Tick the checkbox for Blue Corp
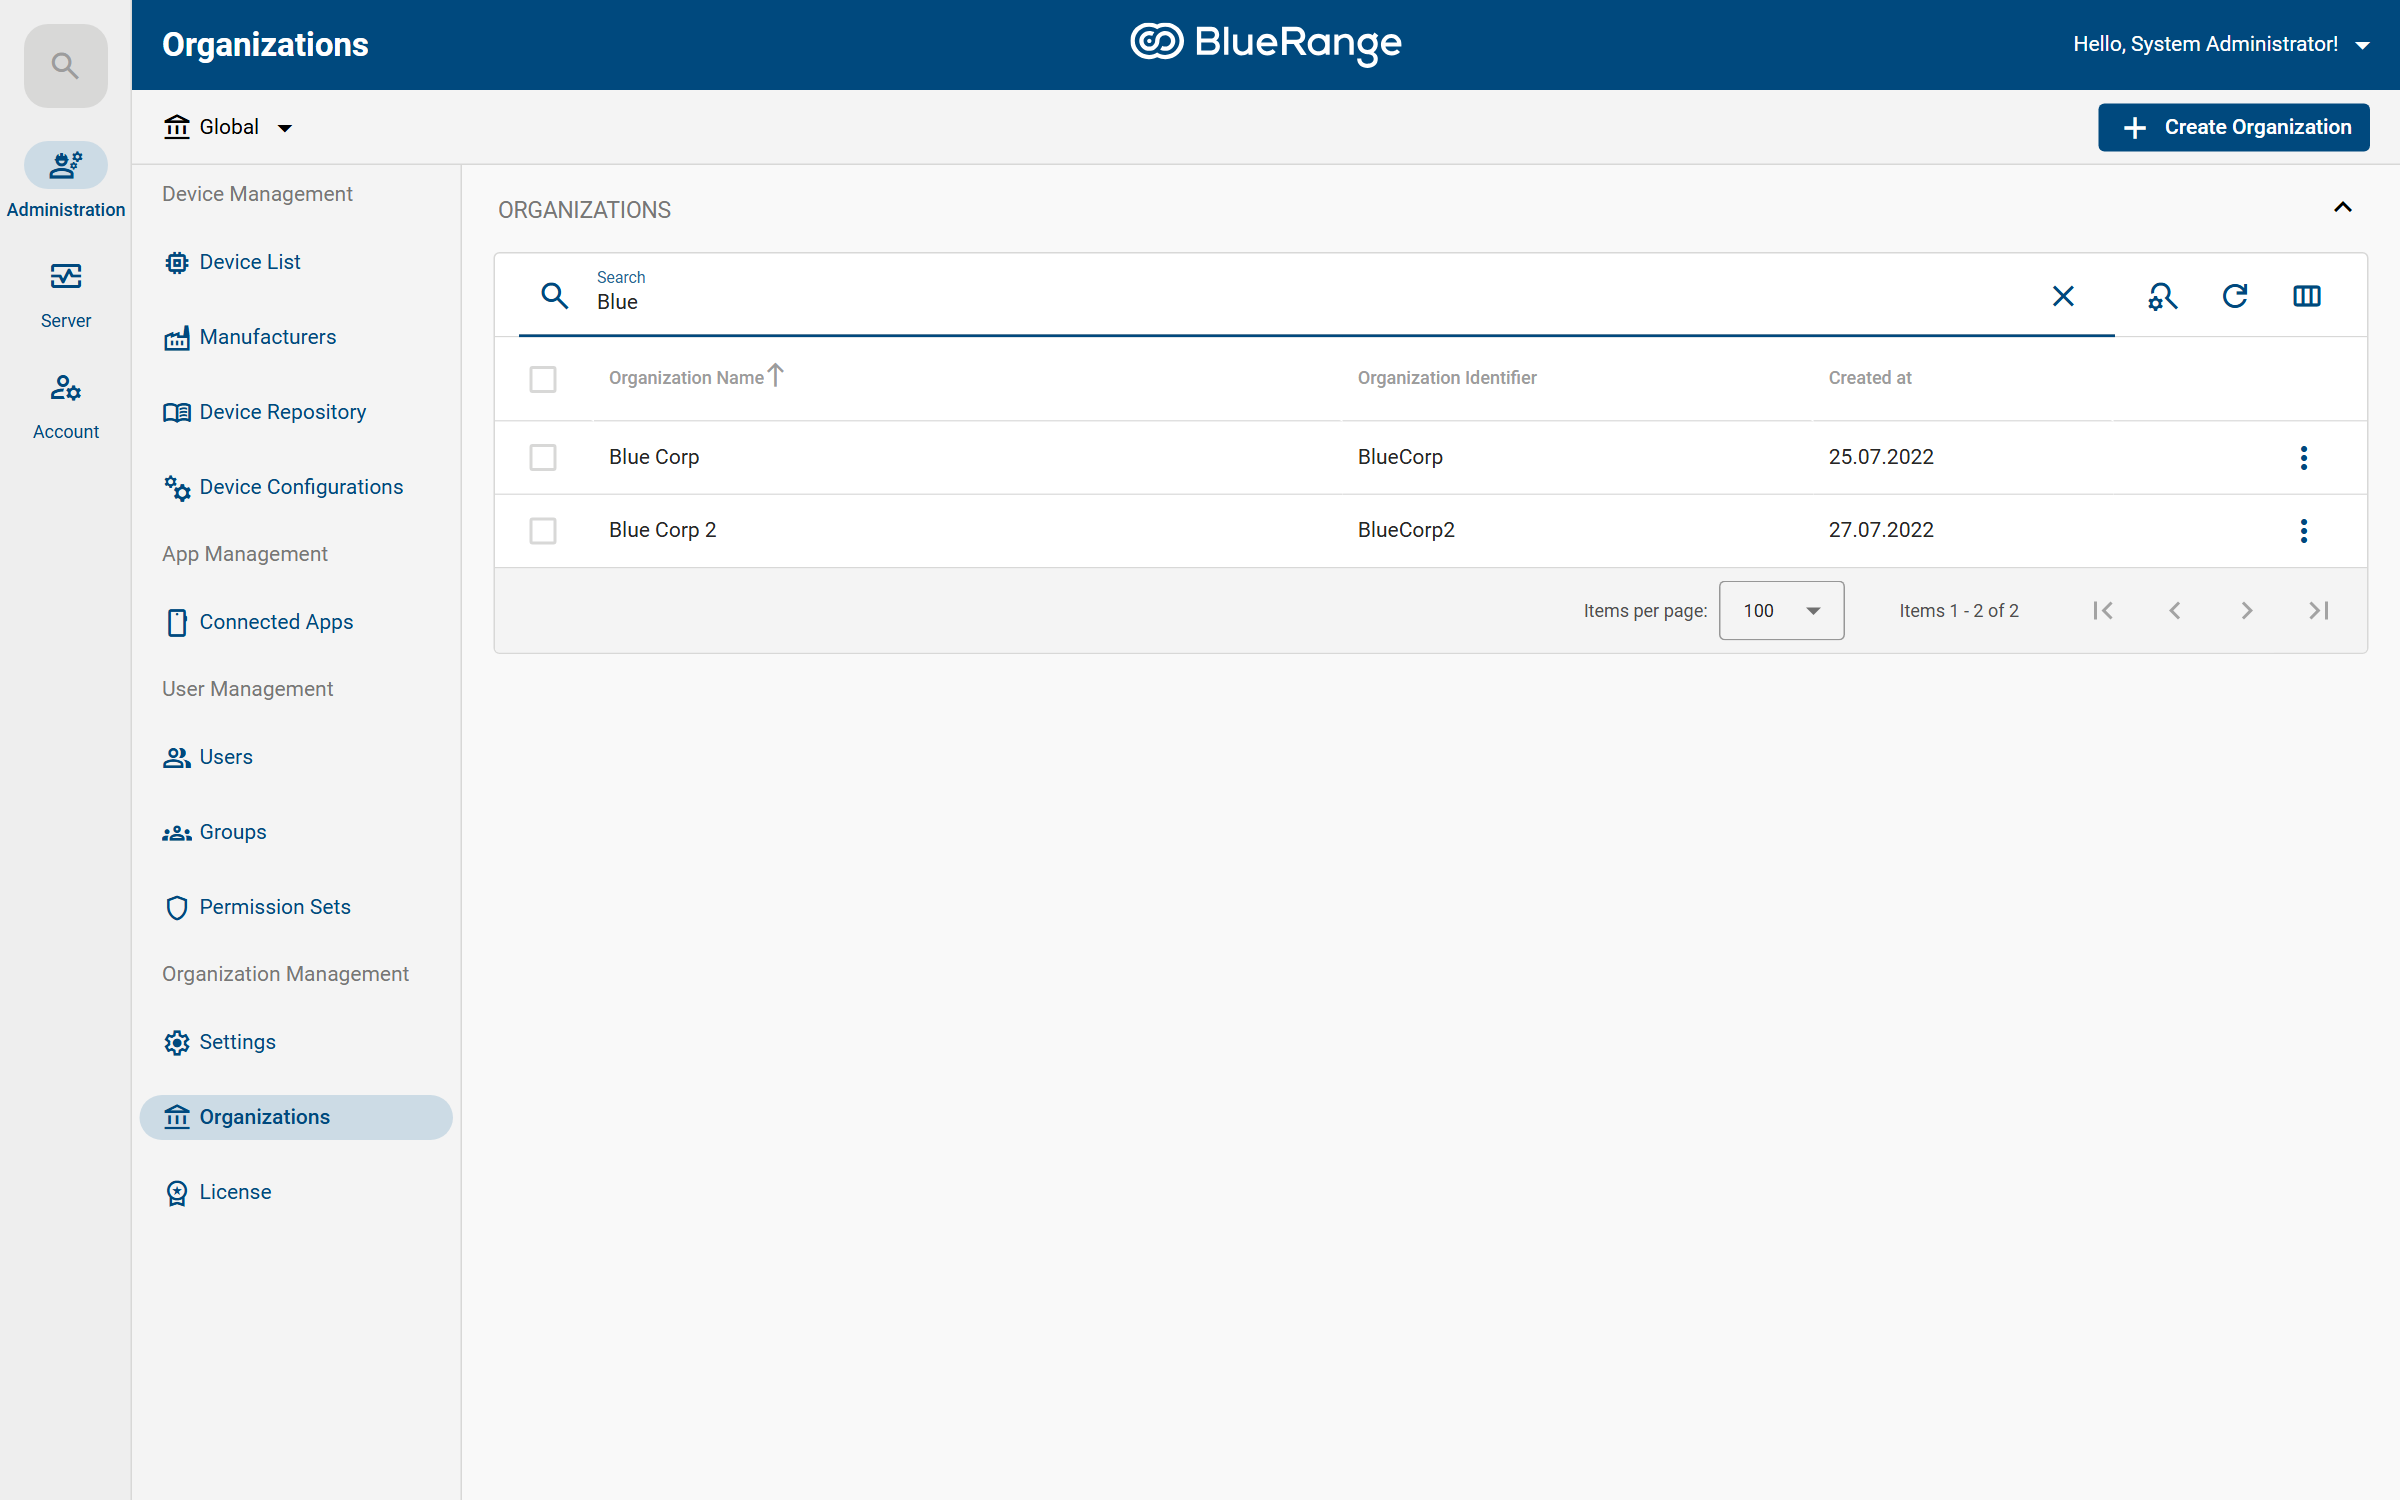2400x1500 pixels. point(543,457)
